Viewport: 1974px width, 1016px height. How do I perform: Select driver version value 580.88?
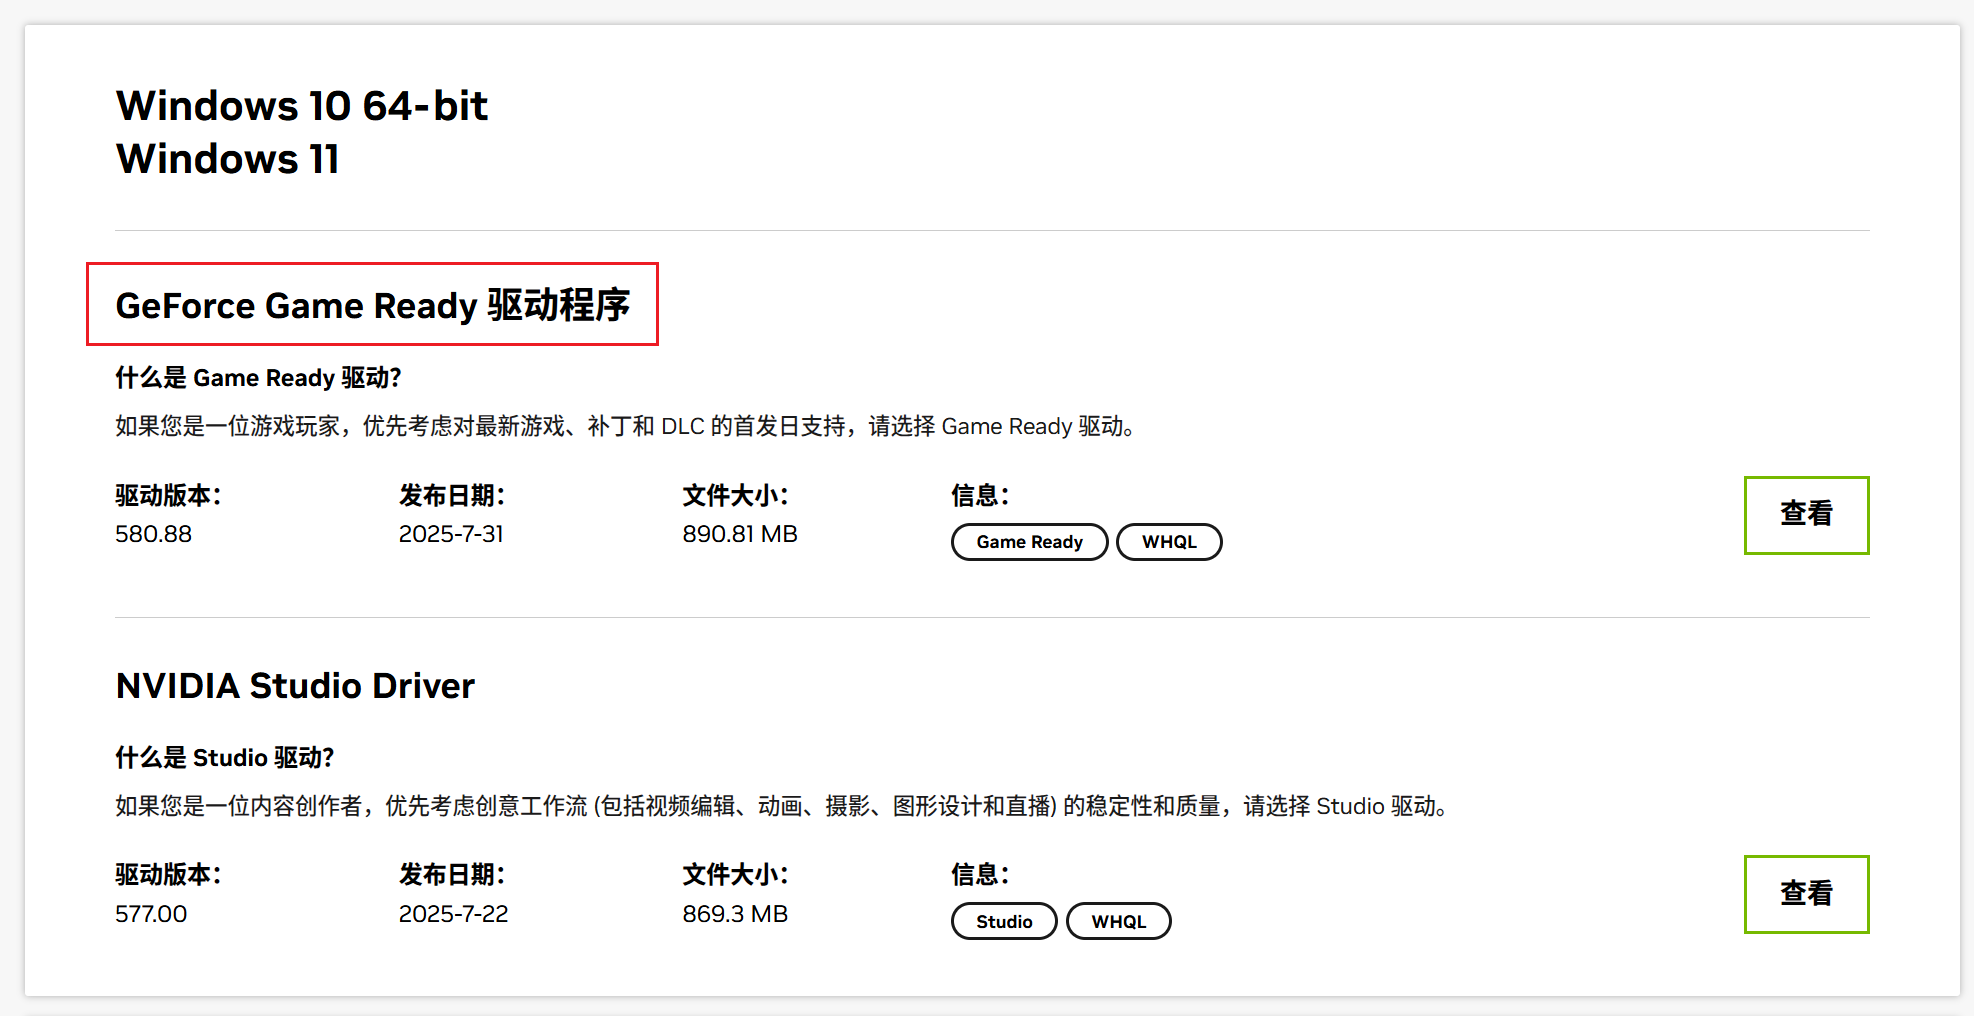(x=153, y=534)
